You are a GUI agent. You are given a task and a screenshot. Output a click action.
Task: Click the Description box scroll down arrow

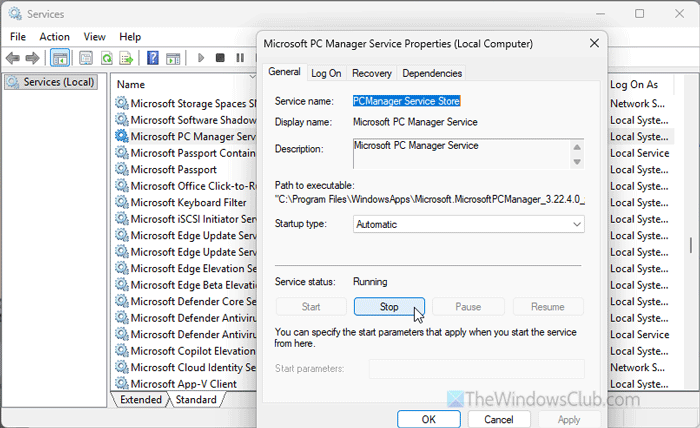[x=577, y=162]
